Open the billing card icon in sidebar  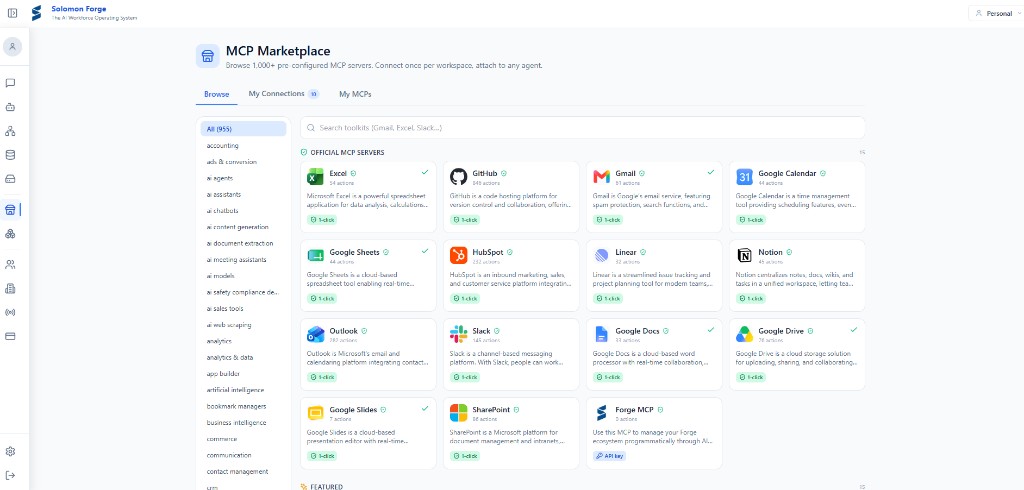(10, 336)
